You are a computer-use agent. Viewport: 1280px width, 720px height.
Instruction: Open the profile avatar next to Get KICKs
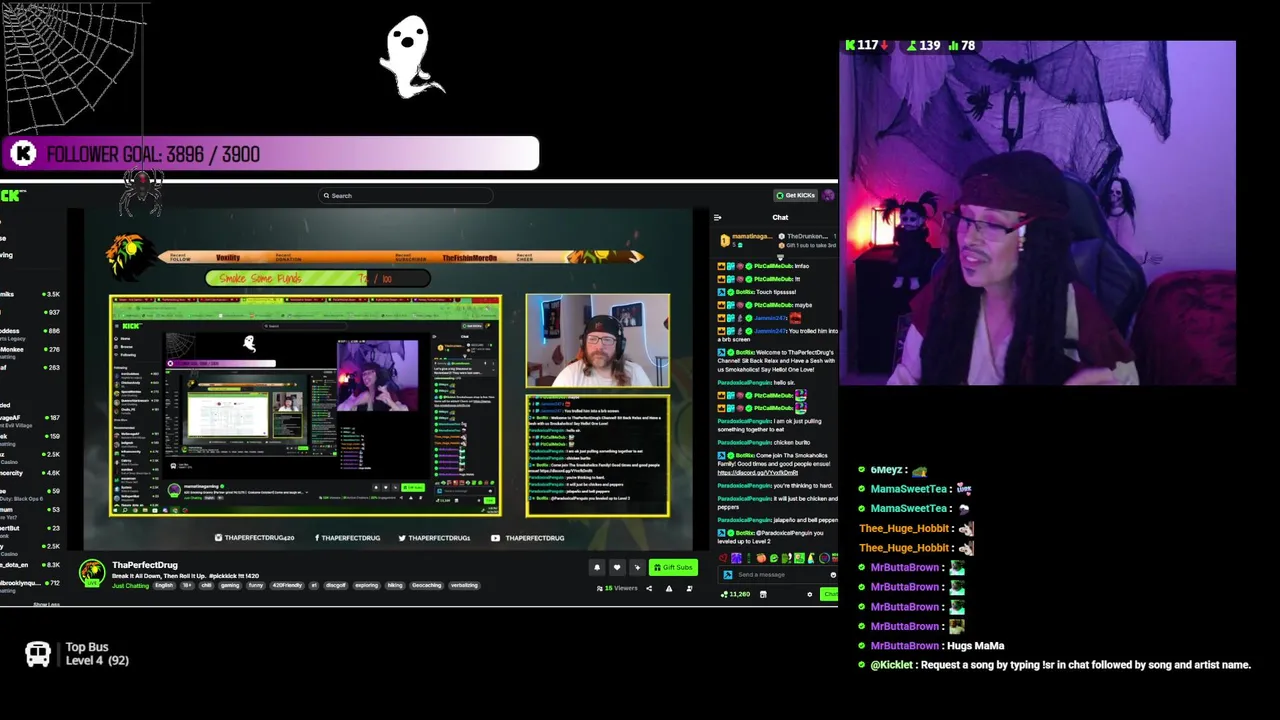(828, 195)
